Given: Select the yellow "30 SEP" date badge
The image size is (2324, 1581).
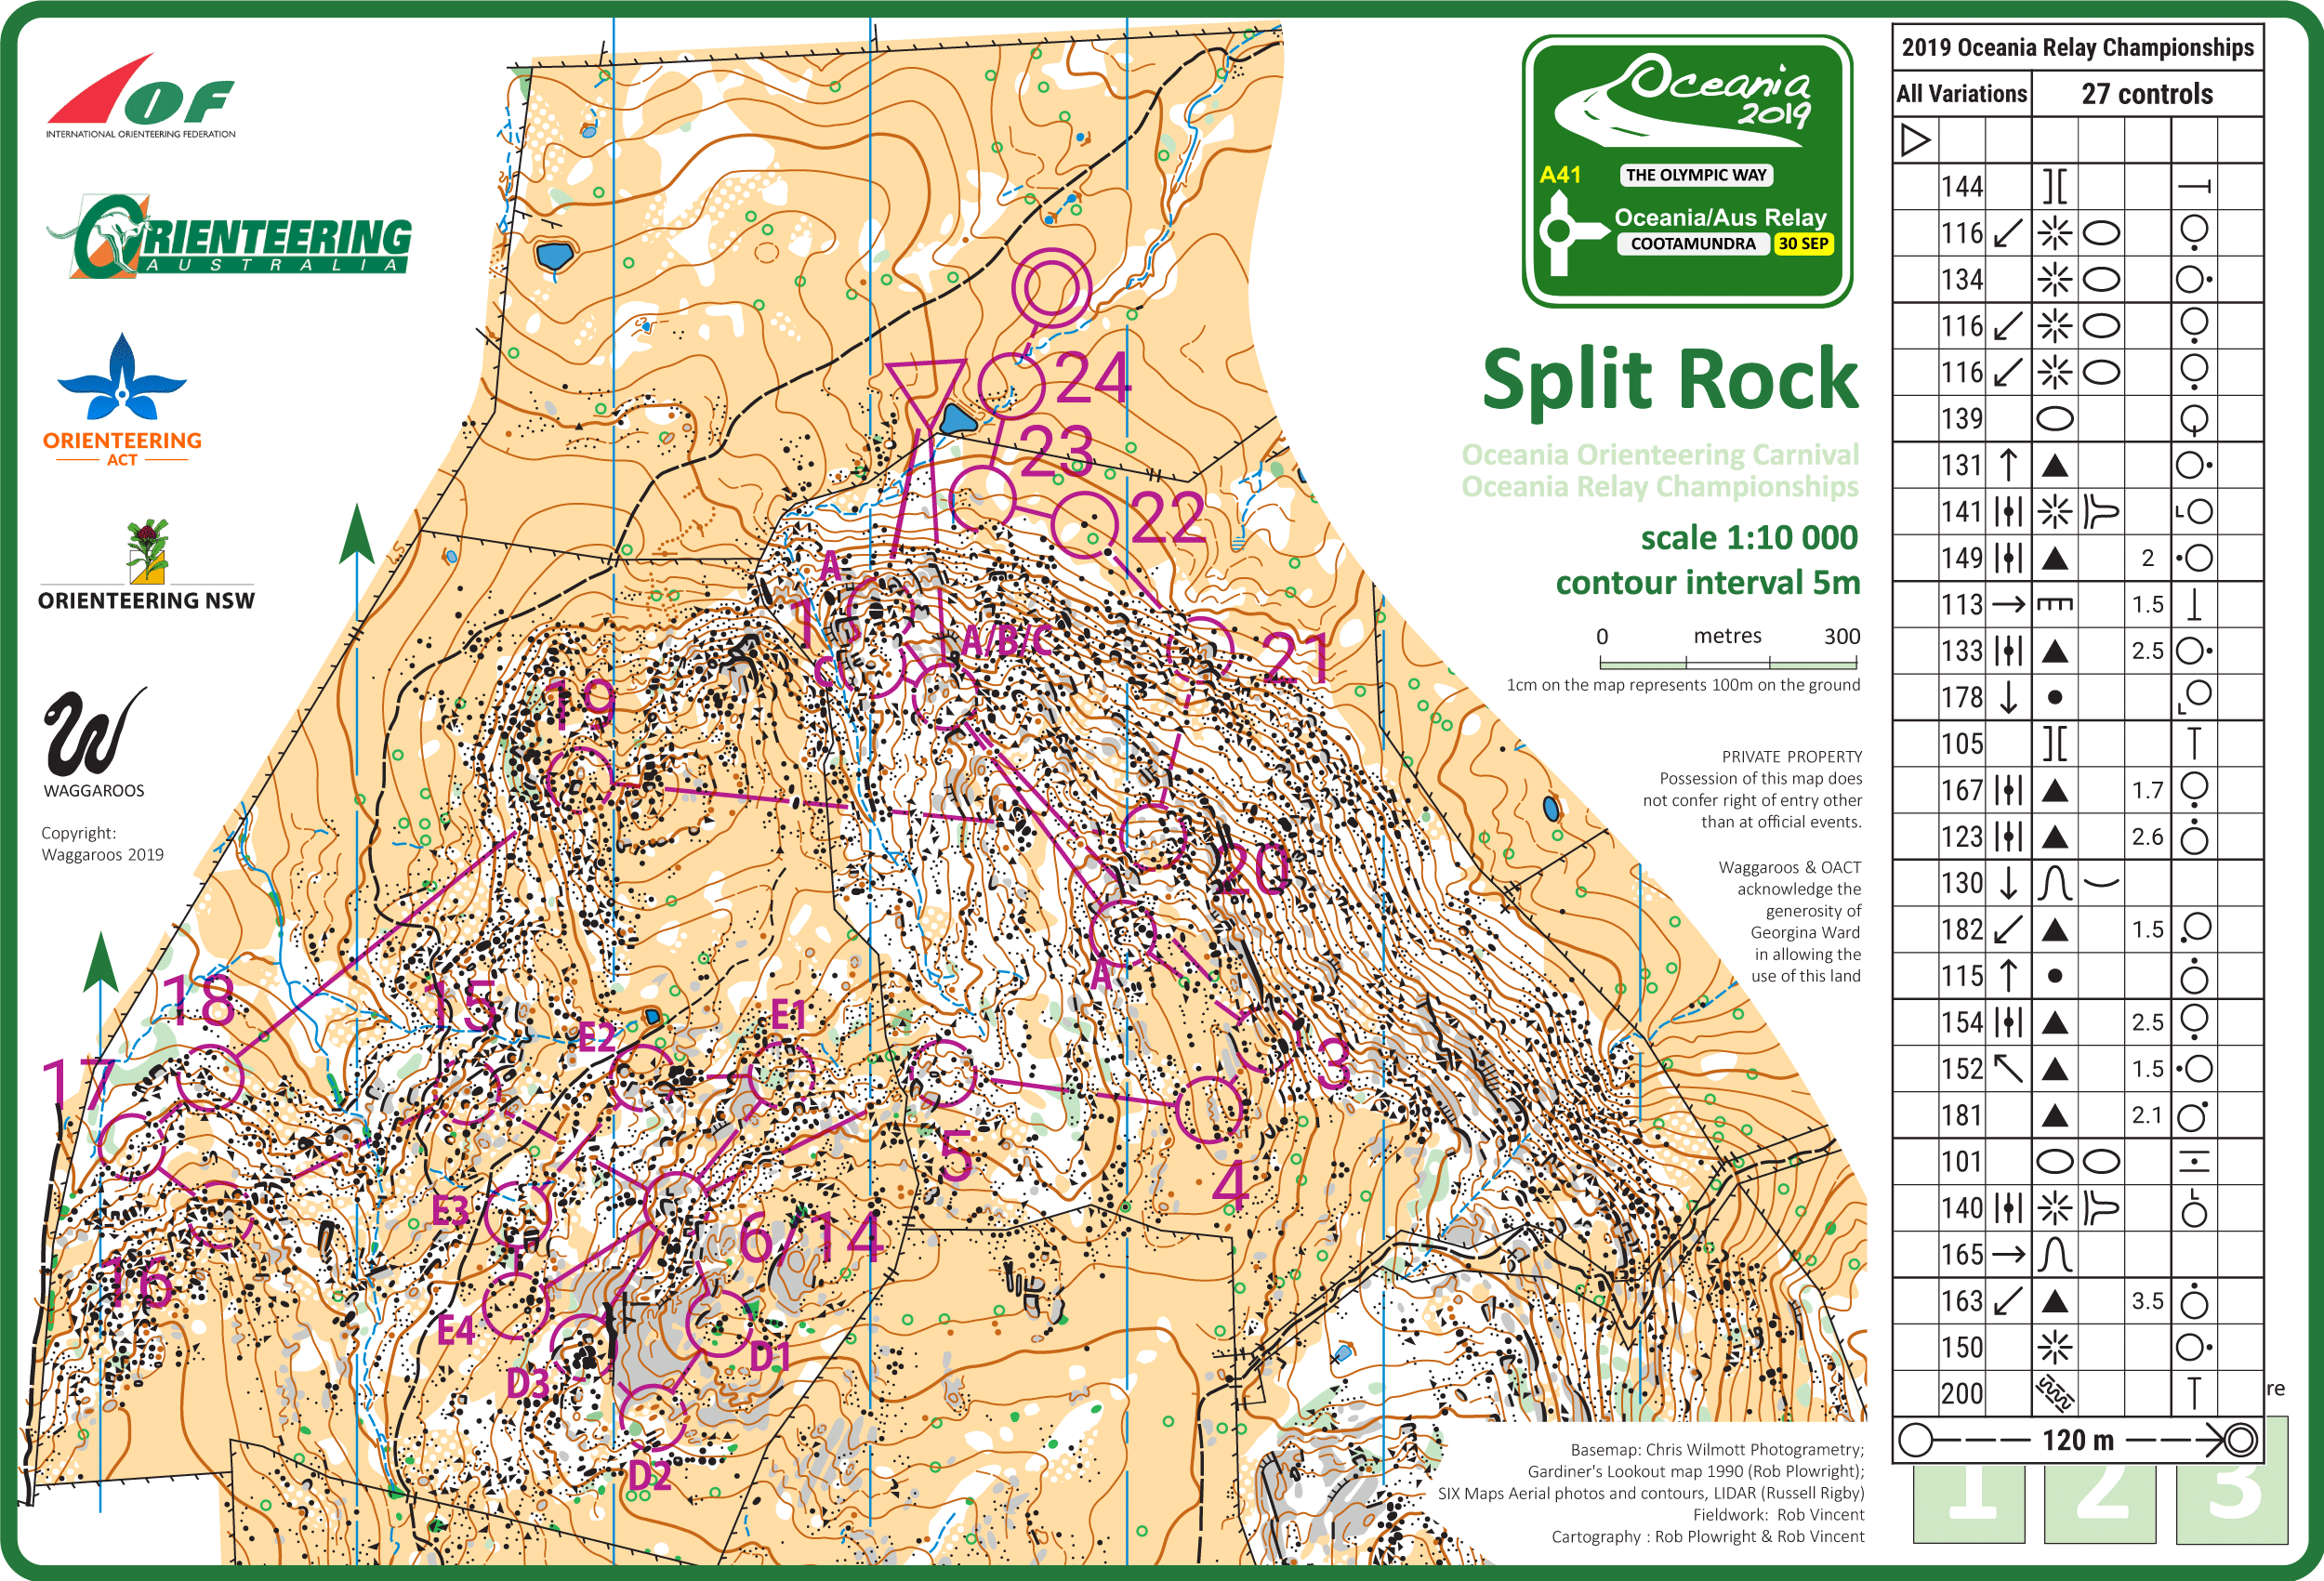Looking at the screenshot, I should [1803, 243].
